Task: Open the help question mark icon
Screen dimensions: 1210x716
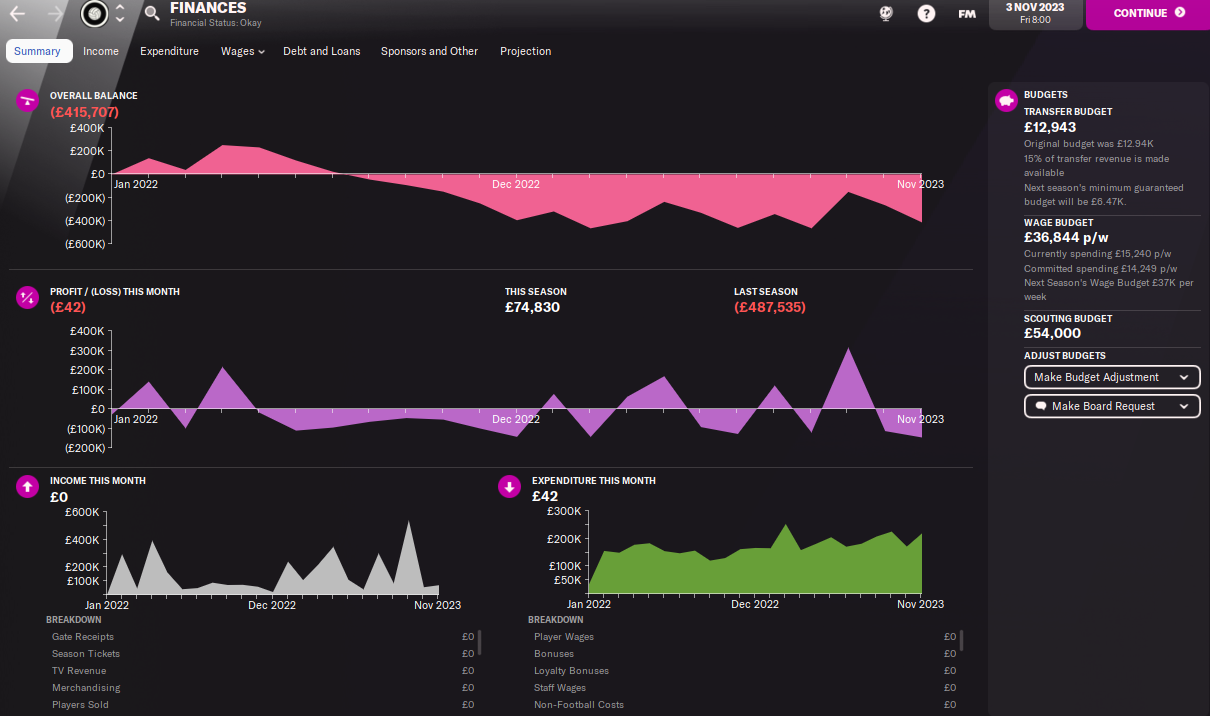Action: tap(926, 14)
